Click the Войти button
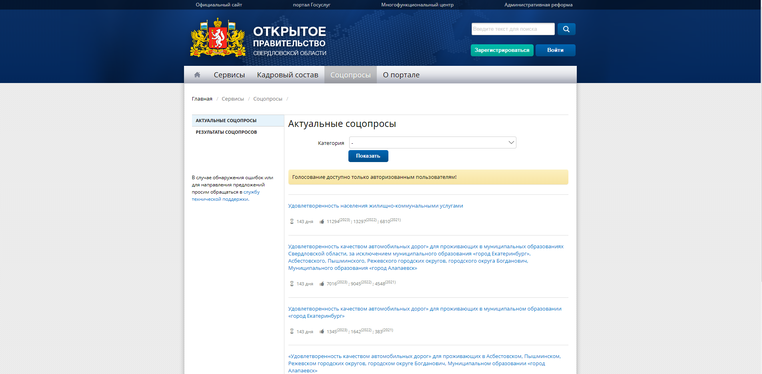762x374 pixels. [555, 51]
